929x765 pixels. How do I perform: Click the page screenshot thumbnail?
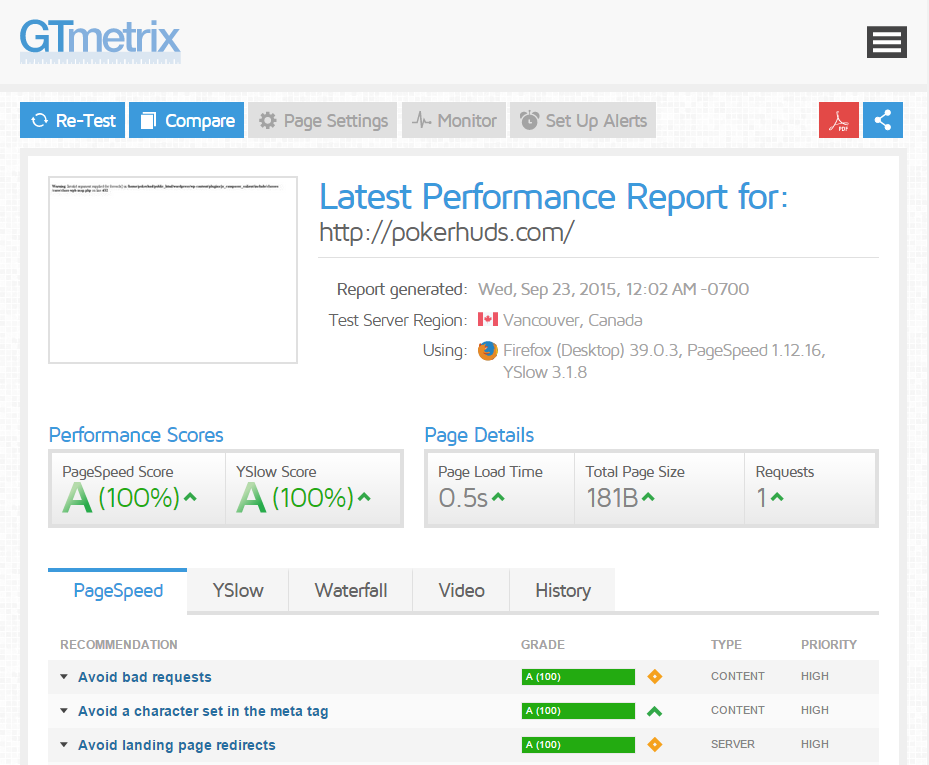pos(173,270)
